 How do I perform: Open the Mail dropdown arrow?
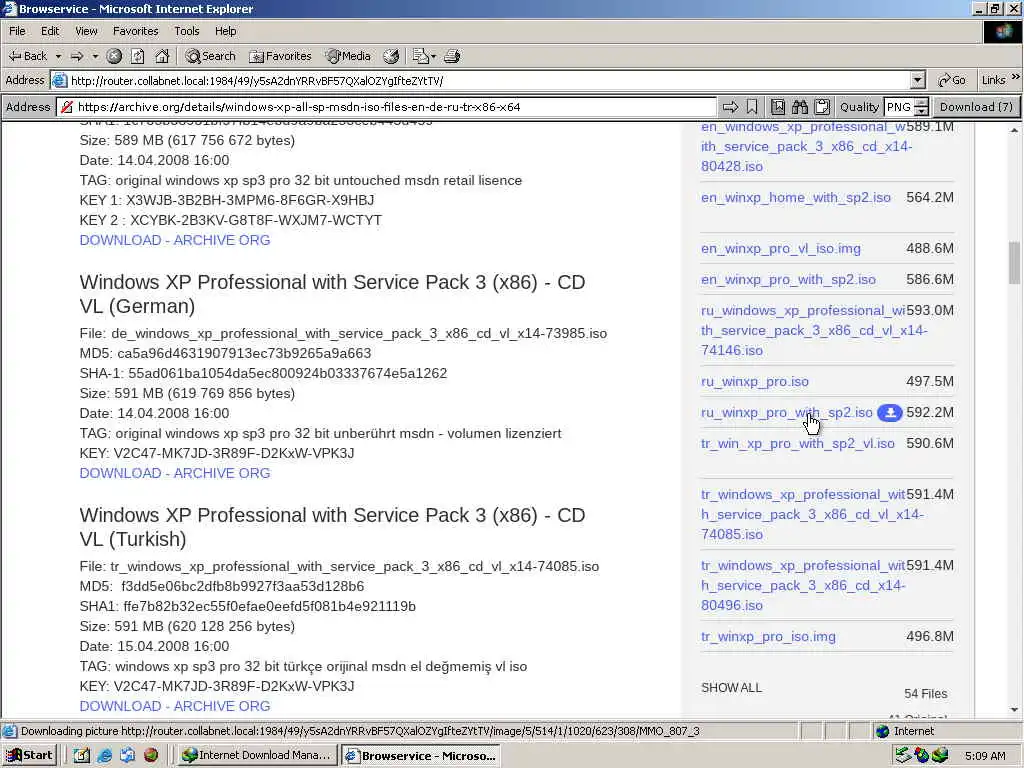coord(434,56)
